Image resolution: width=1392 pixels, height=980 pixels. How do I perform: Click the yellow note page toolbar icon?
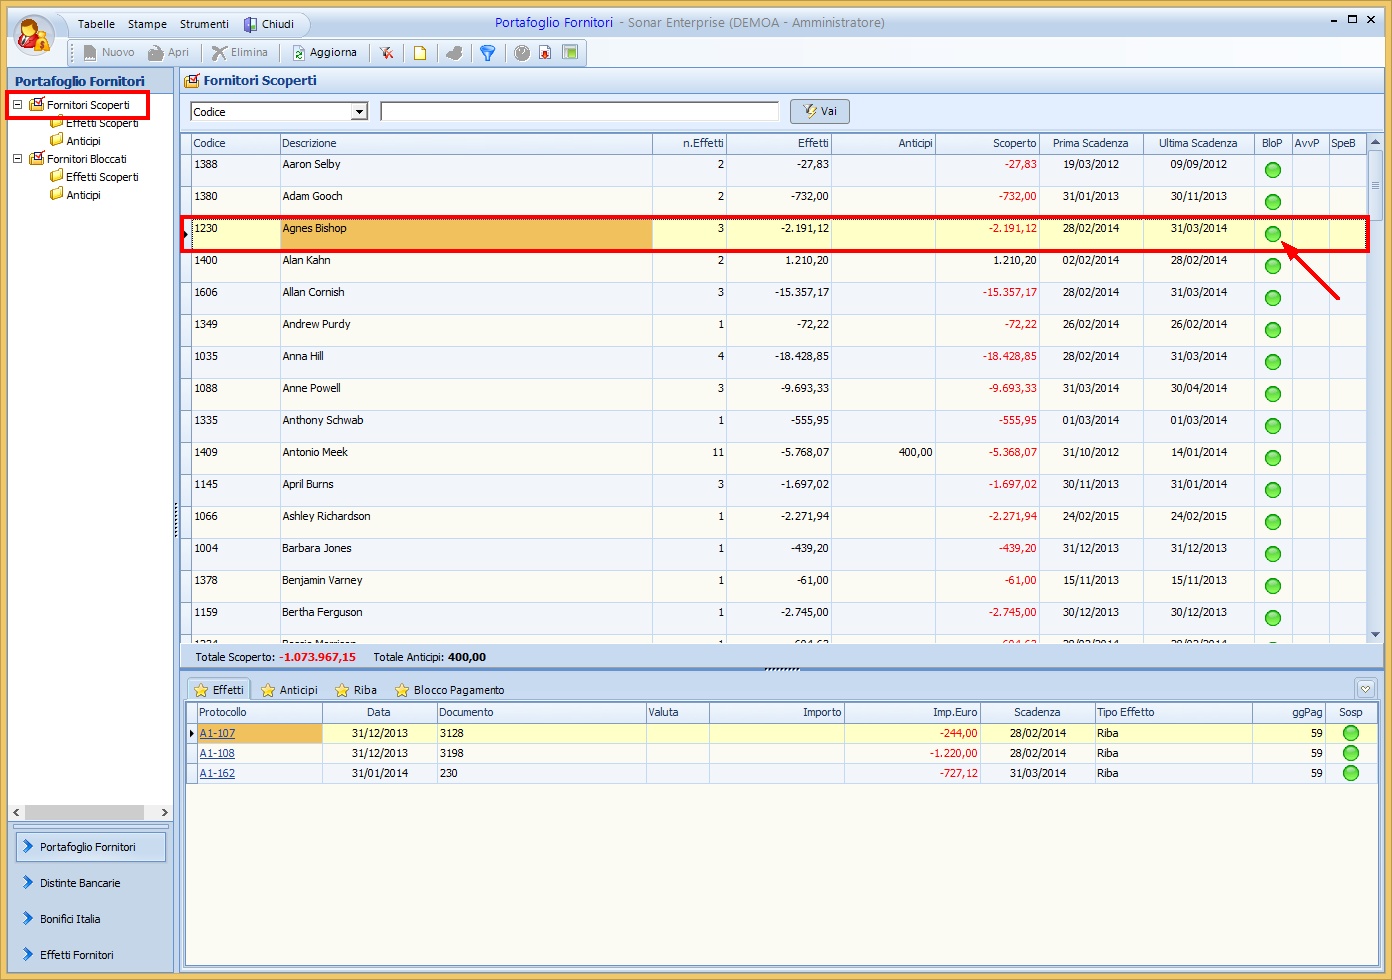pos(420,53)
